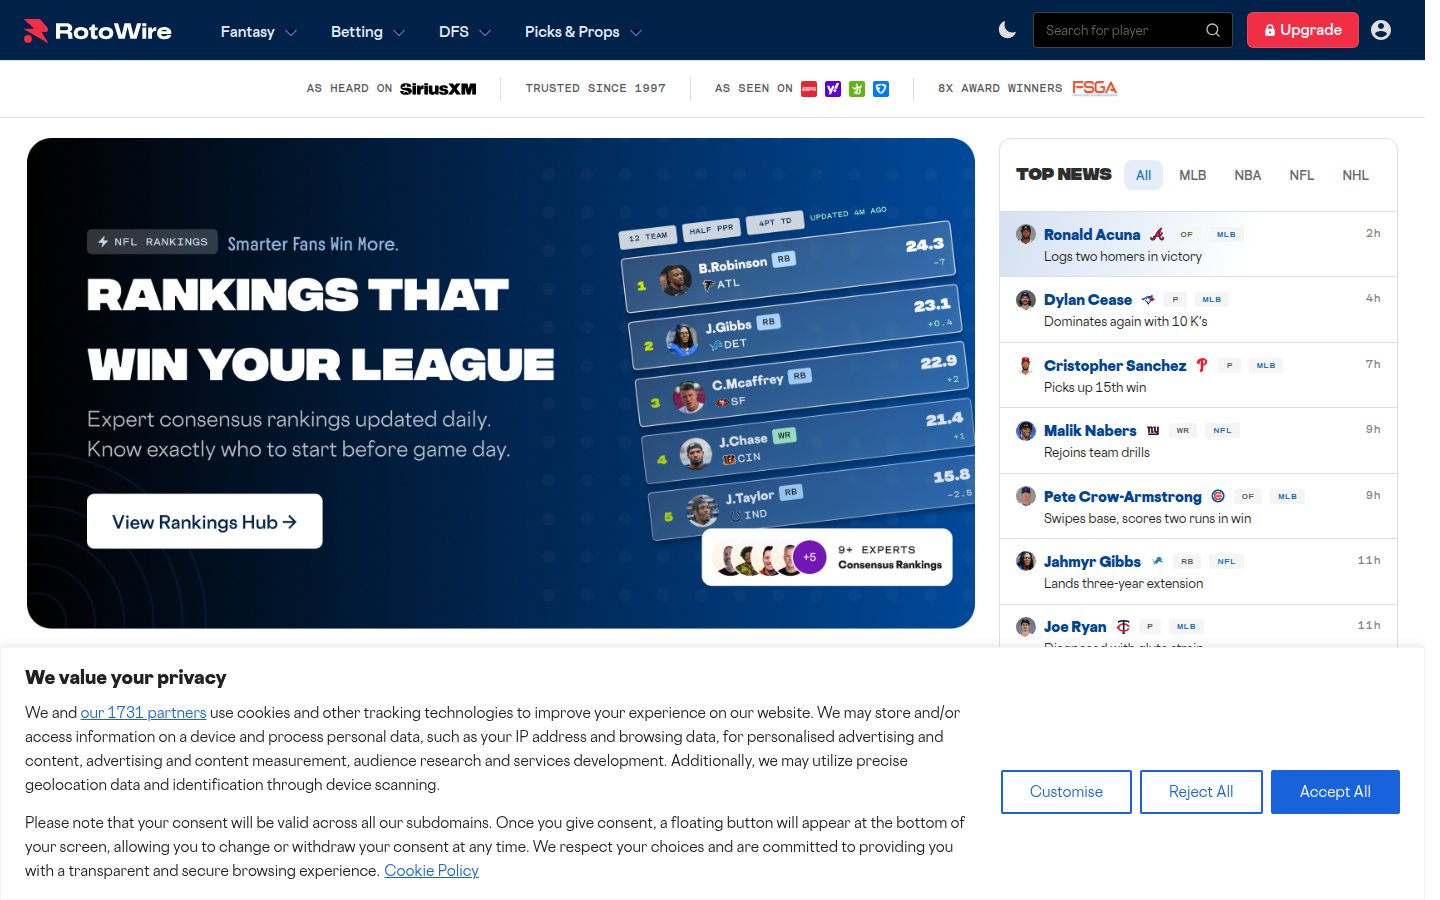Open Jahmyr Gibbs news item
This screenshot has height=900, width=1440.
point(1198,572)
